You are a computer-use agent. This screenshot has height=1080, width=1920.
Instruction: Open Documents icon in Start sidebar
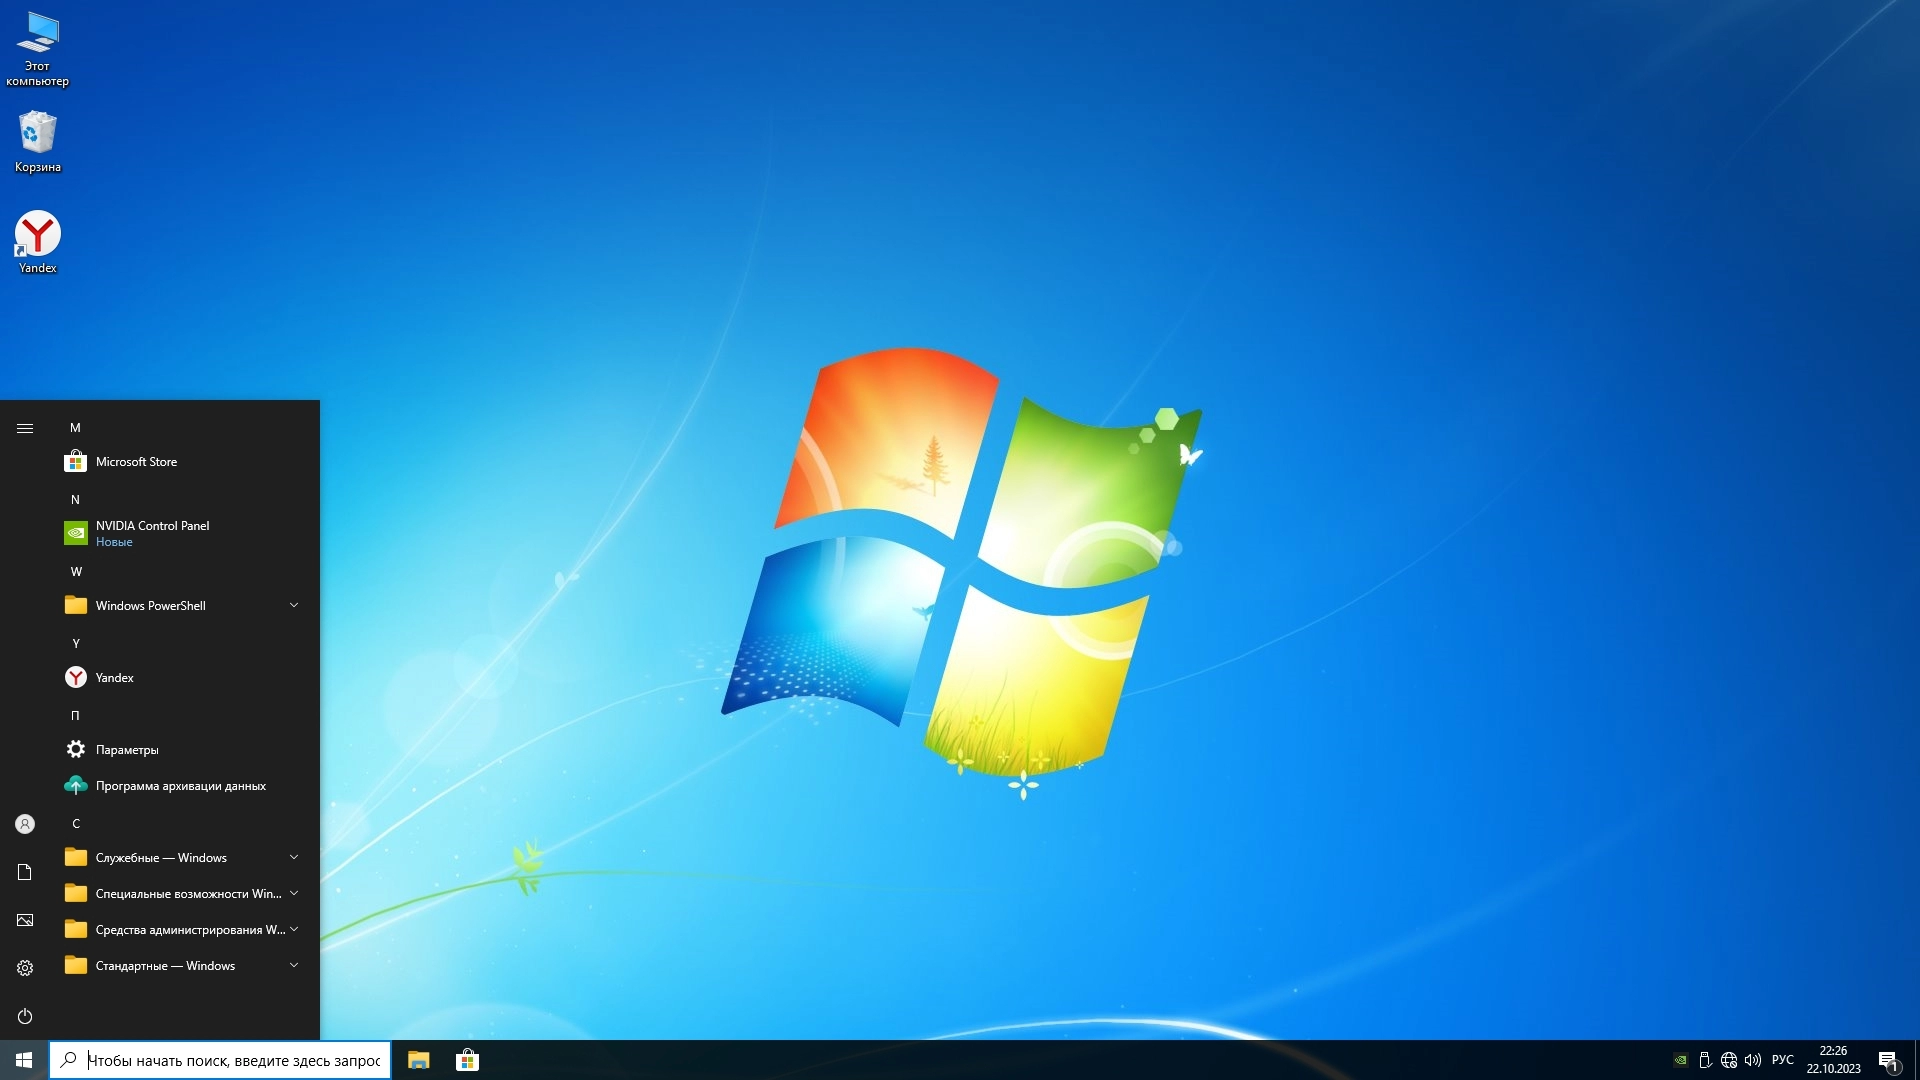(25, 872)
